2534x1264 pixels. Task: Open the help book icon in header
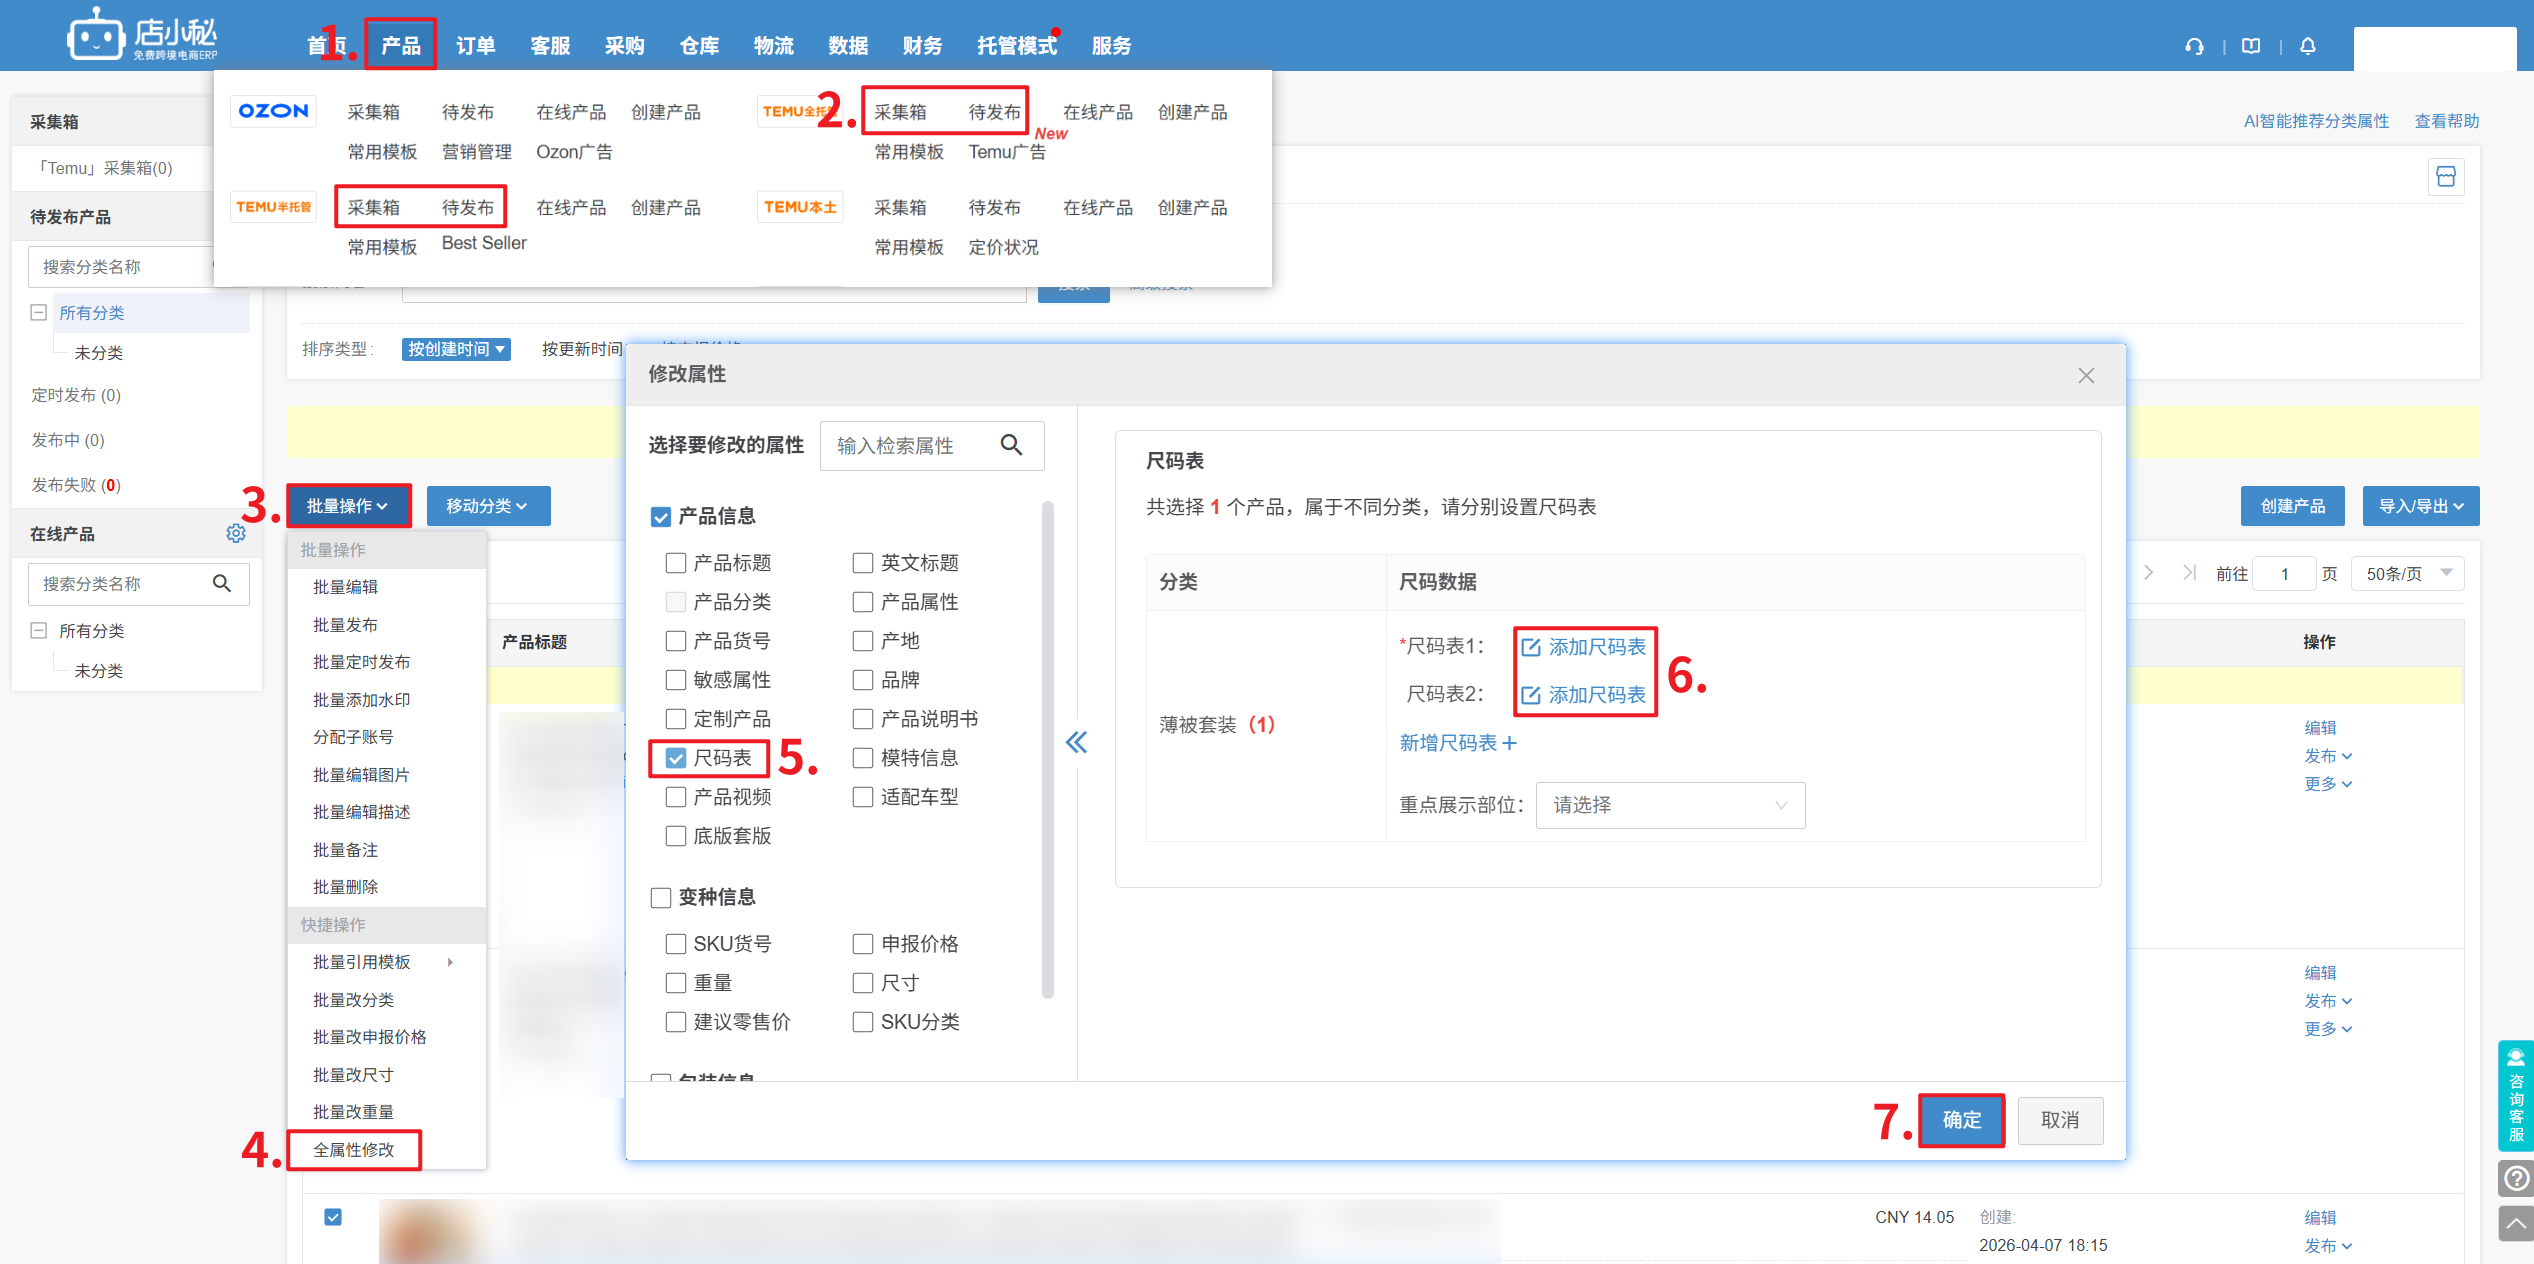(x=2251, y=46)
